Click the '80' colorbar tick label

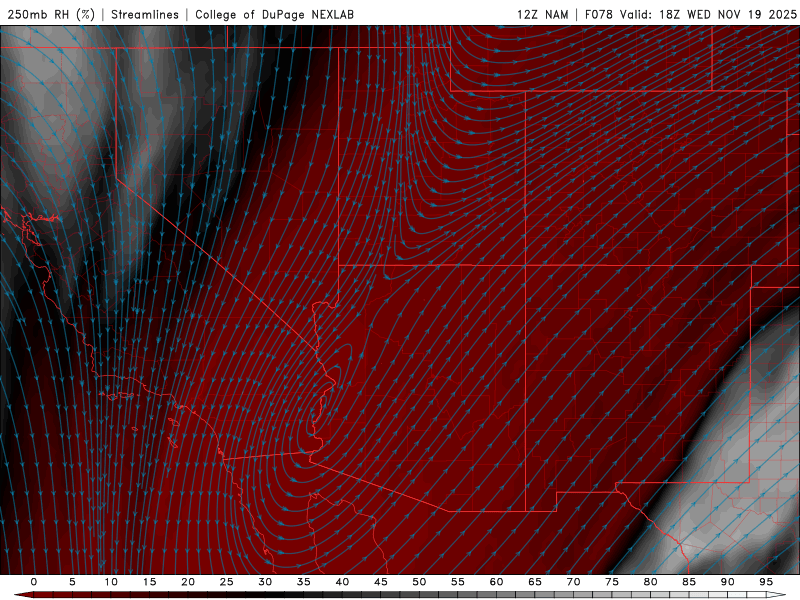point(650,582)
